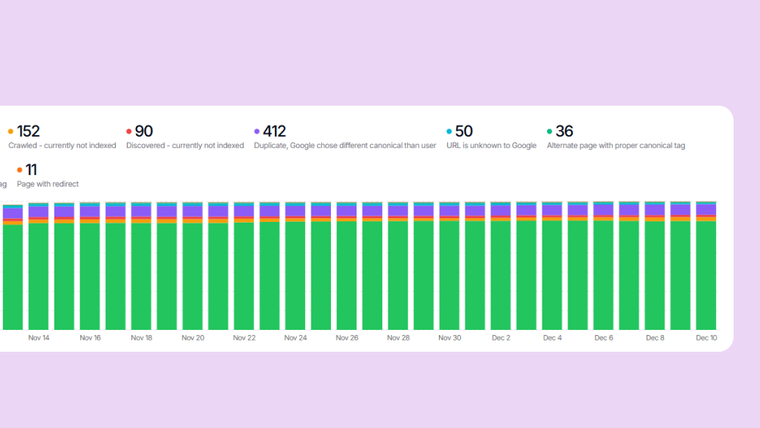This screenshot has height=428, width=760.
Task: Click the number 412 duplicate count
Action: click(x=274, y=132)
